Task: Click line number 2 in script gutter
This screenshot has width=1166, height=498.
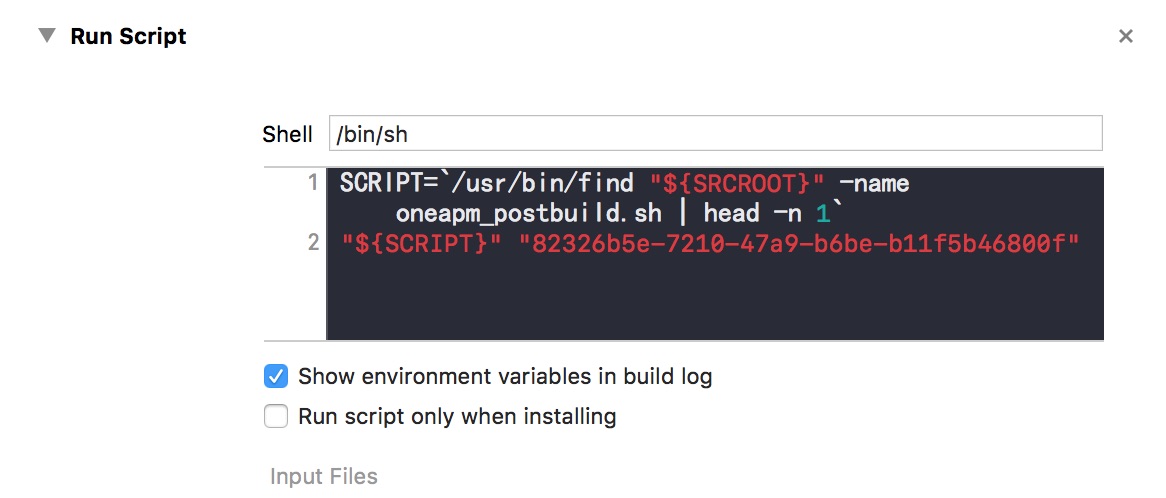Action: [313, 242]
